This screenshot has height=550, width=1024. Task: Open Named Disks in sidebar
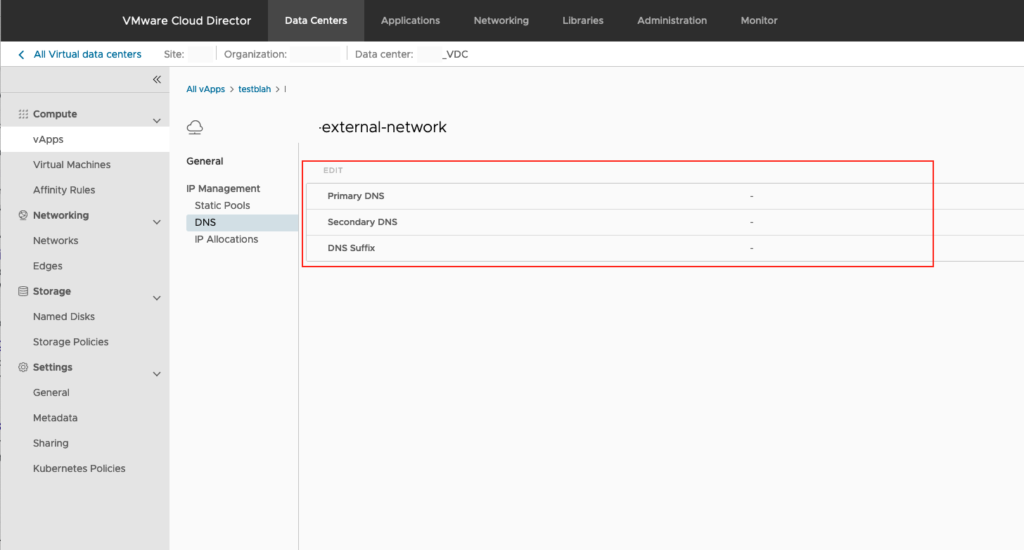(x=64, y=317)
